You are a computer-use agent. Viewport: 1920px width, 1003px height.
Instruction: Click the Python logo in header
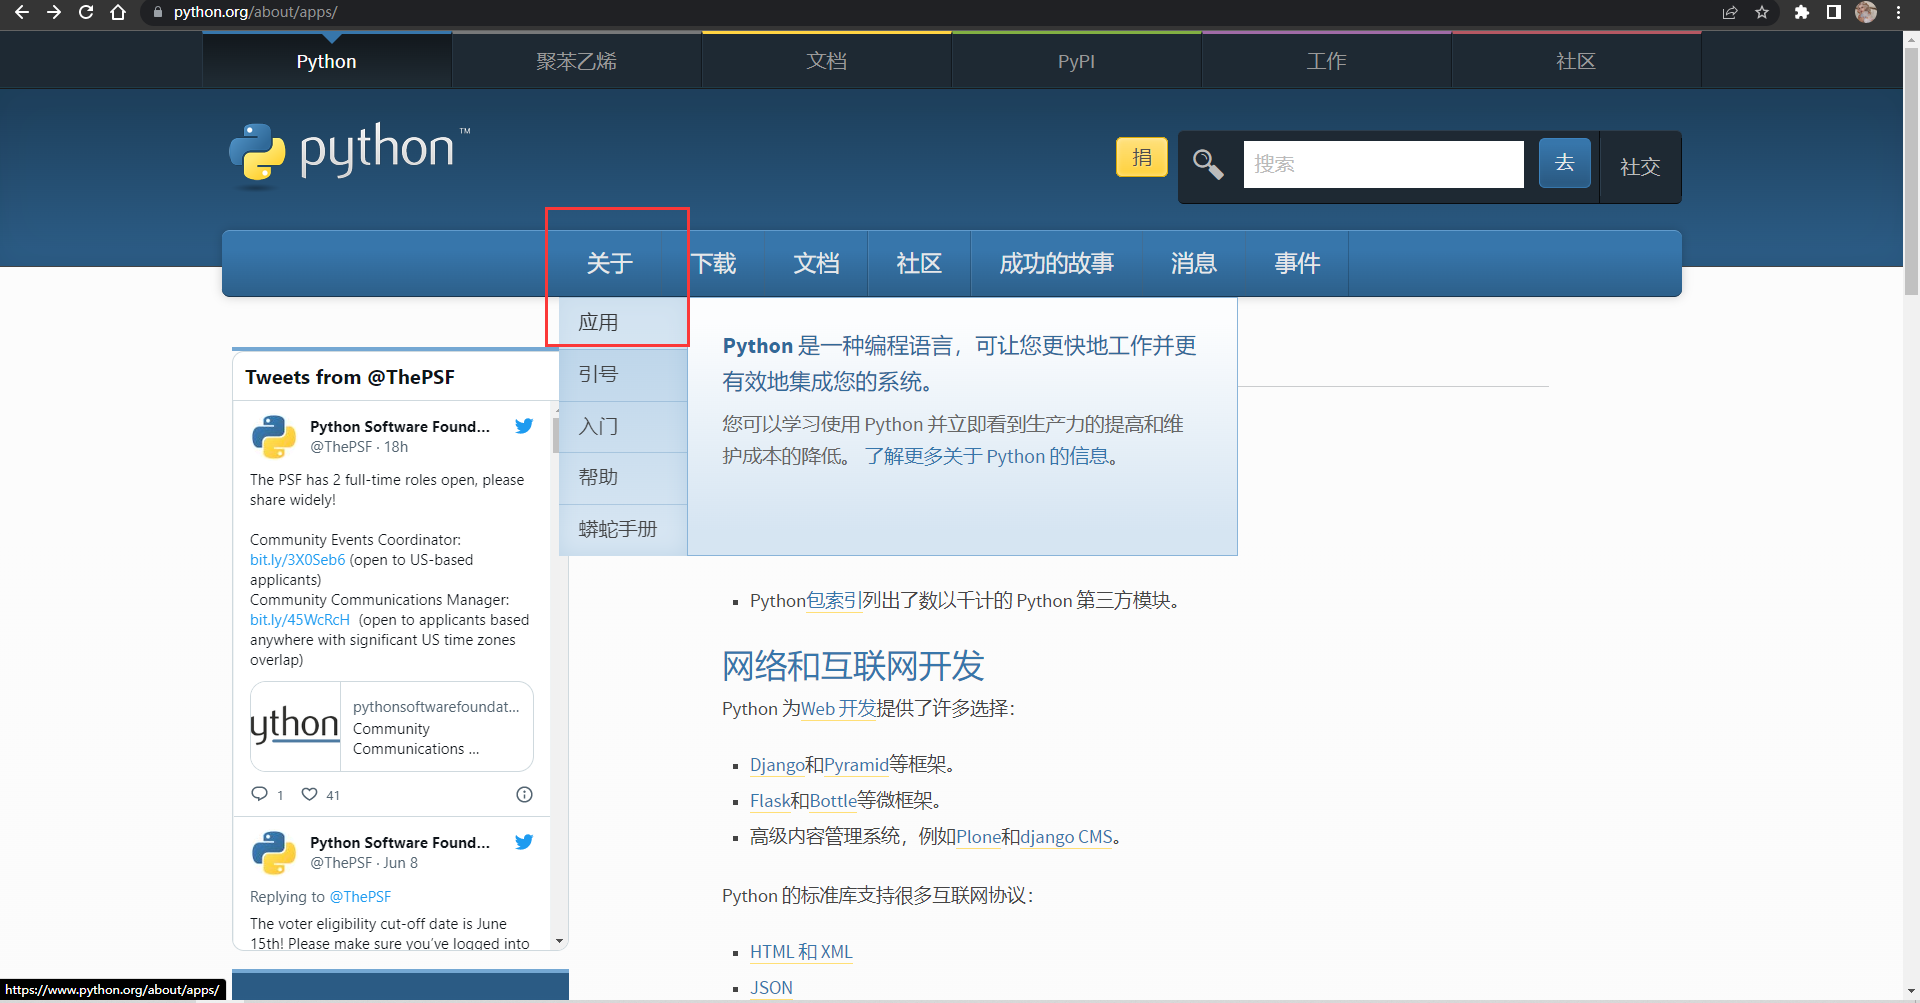coord(350,155)
